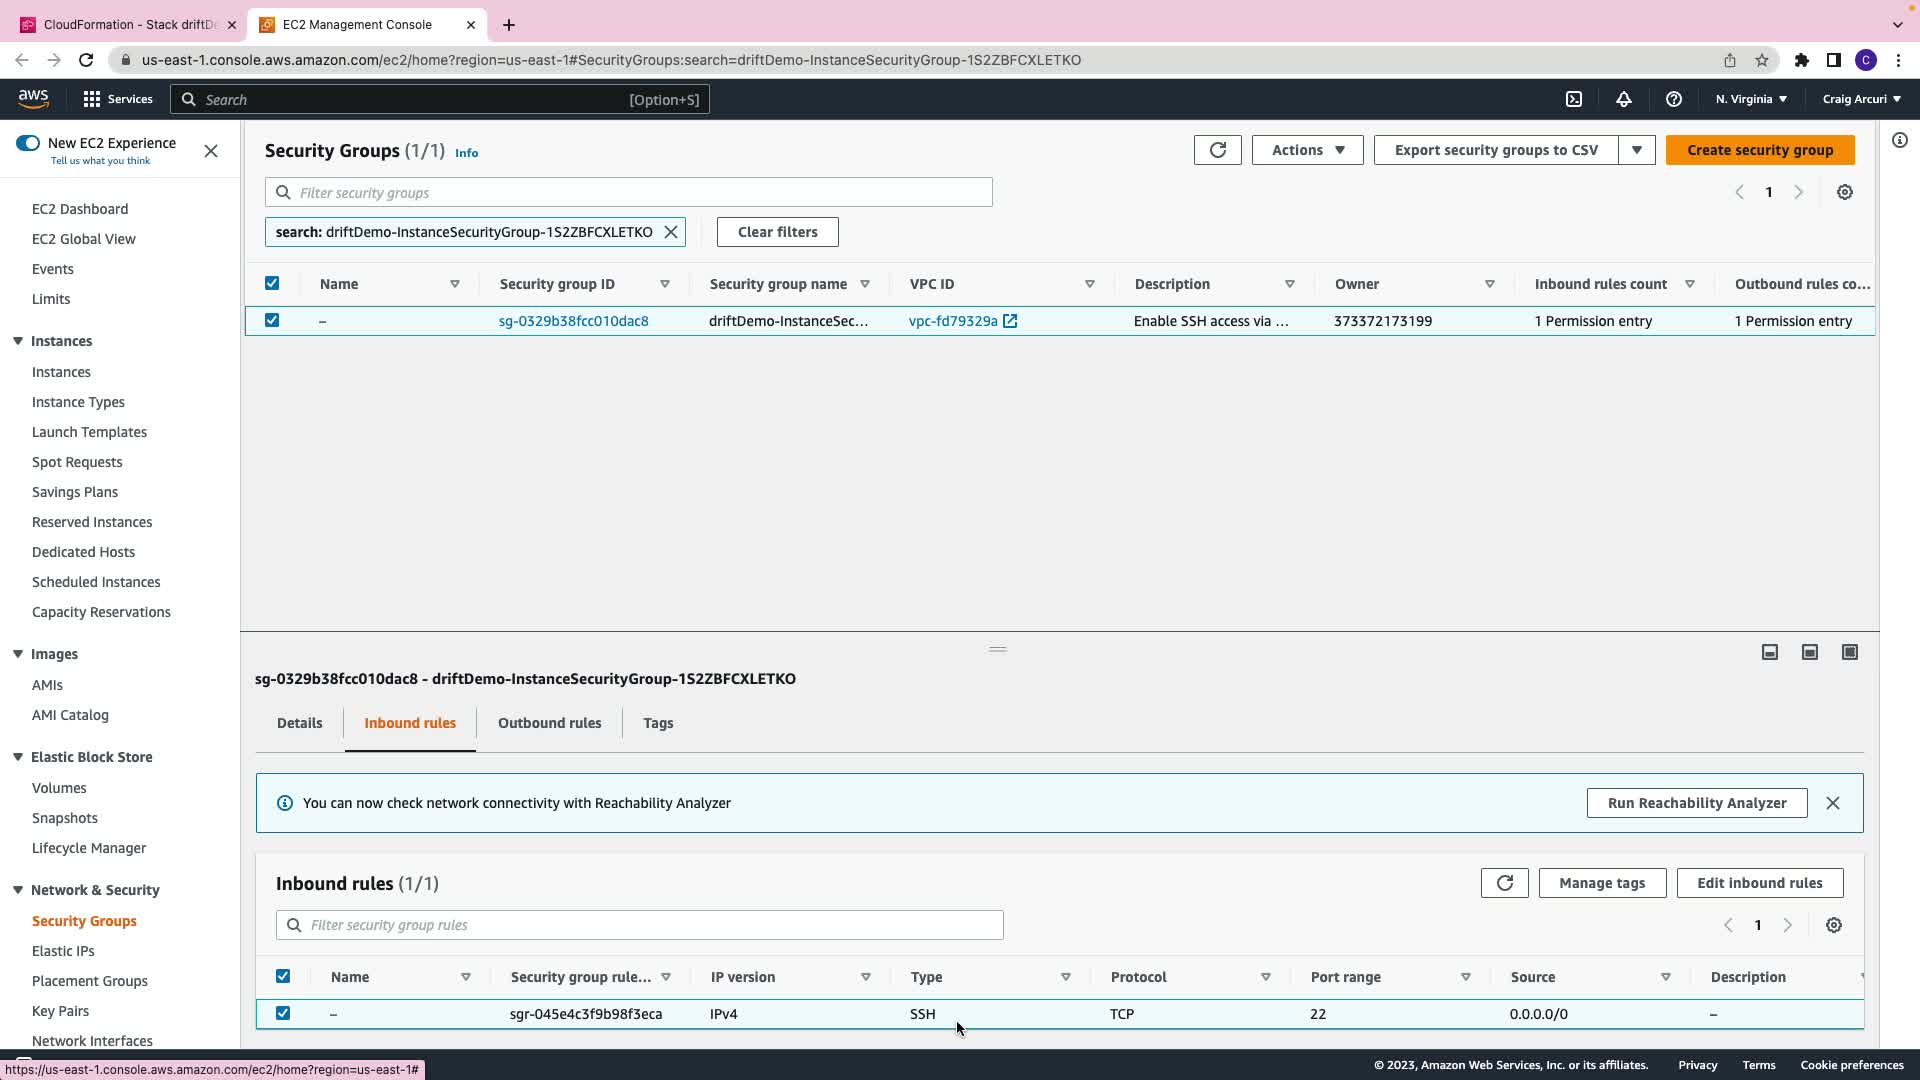1920x1080 pixels.
Task: Open the sg-0329b38fcc010dac8 link
Action: click(573, 321)
